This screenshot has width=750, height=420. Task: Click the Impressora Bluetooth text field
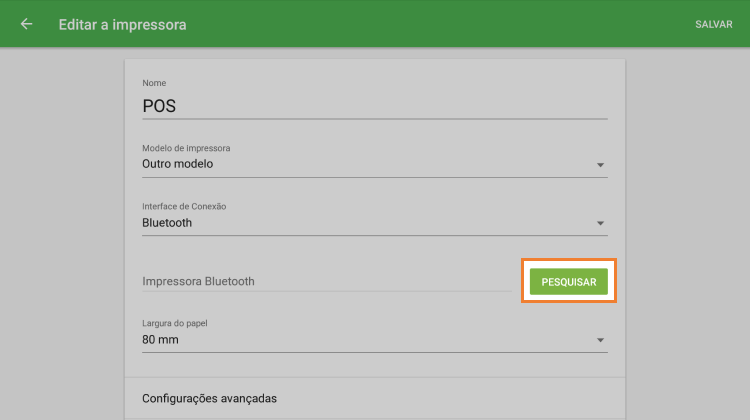tap(326, 281)
